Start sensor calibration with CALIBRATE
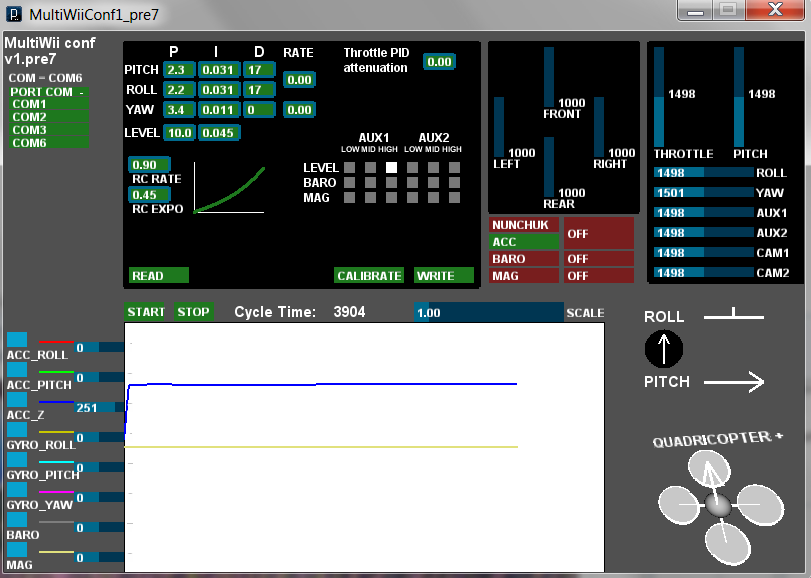811x578 pixels. [369, 276]
